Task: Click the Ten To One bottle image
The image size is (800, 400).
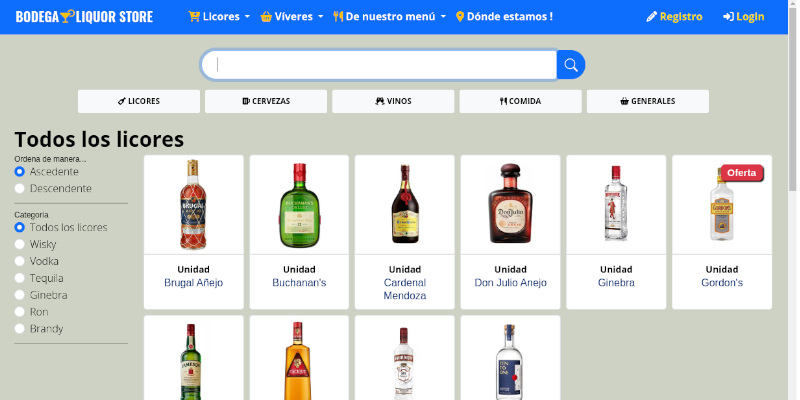Action: [509, 362]
